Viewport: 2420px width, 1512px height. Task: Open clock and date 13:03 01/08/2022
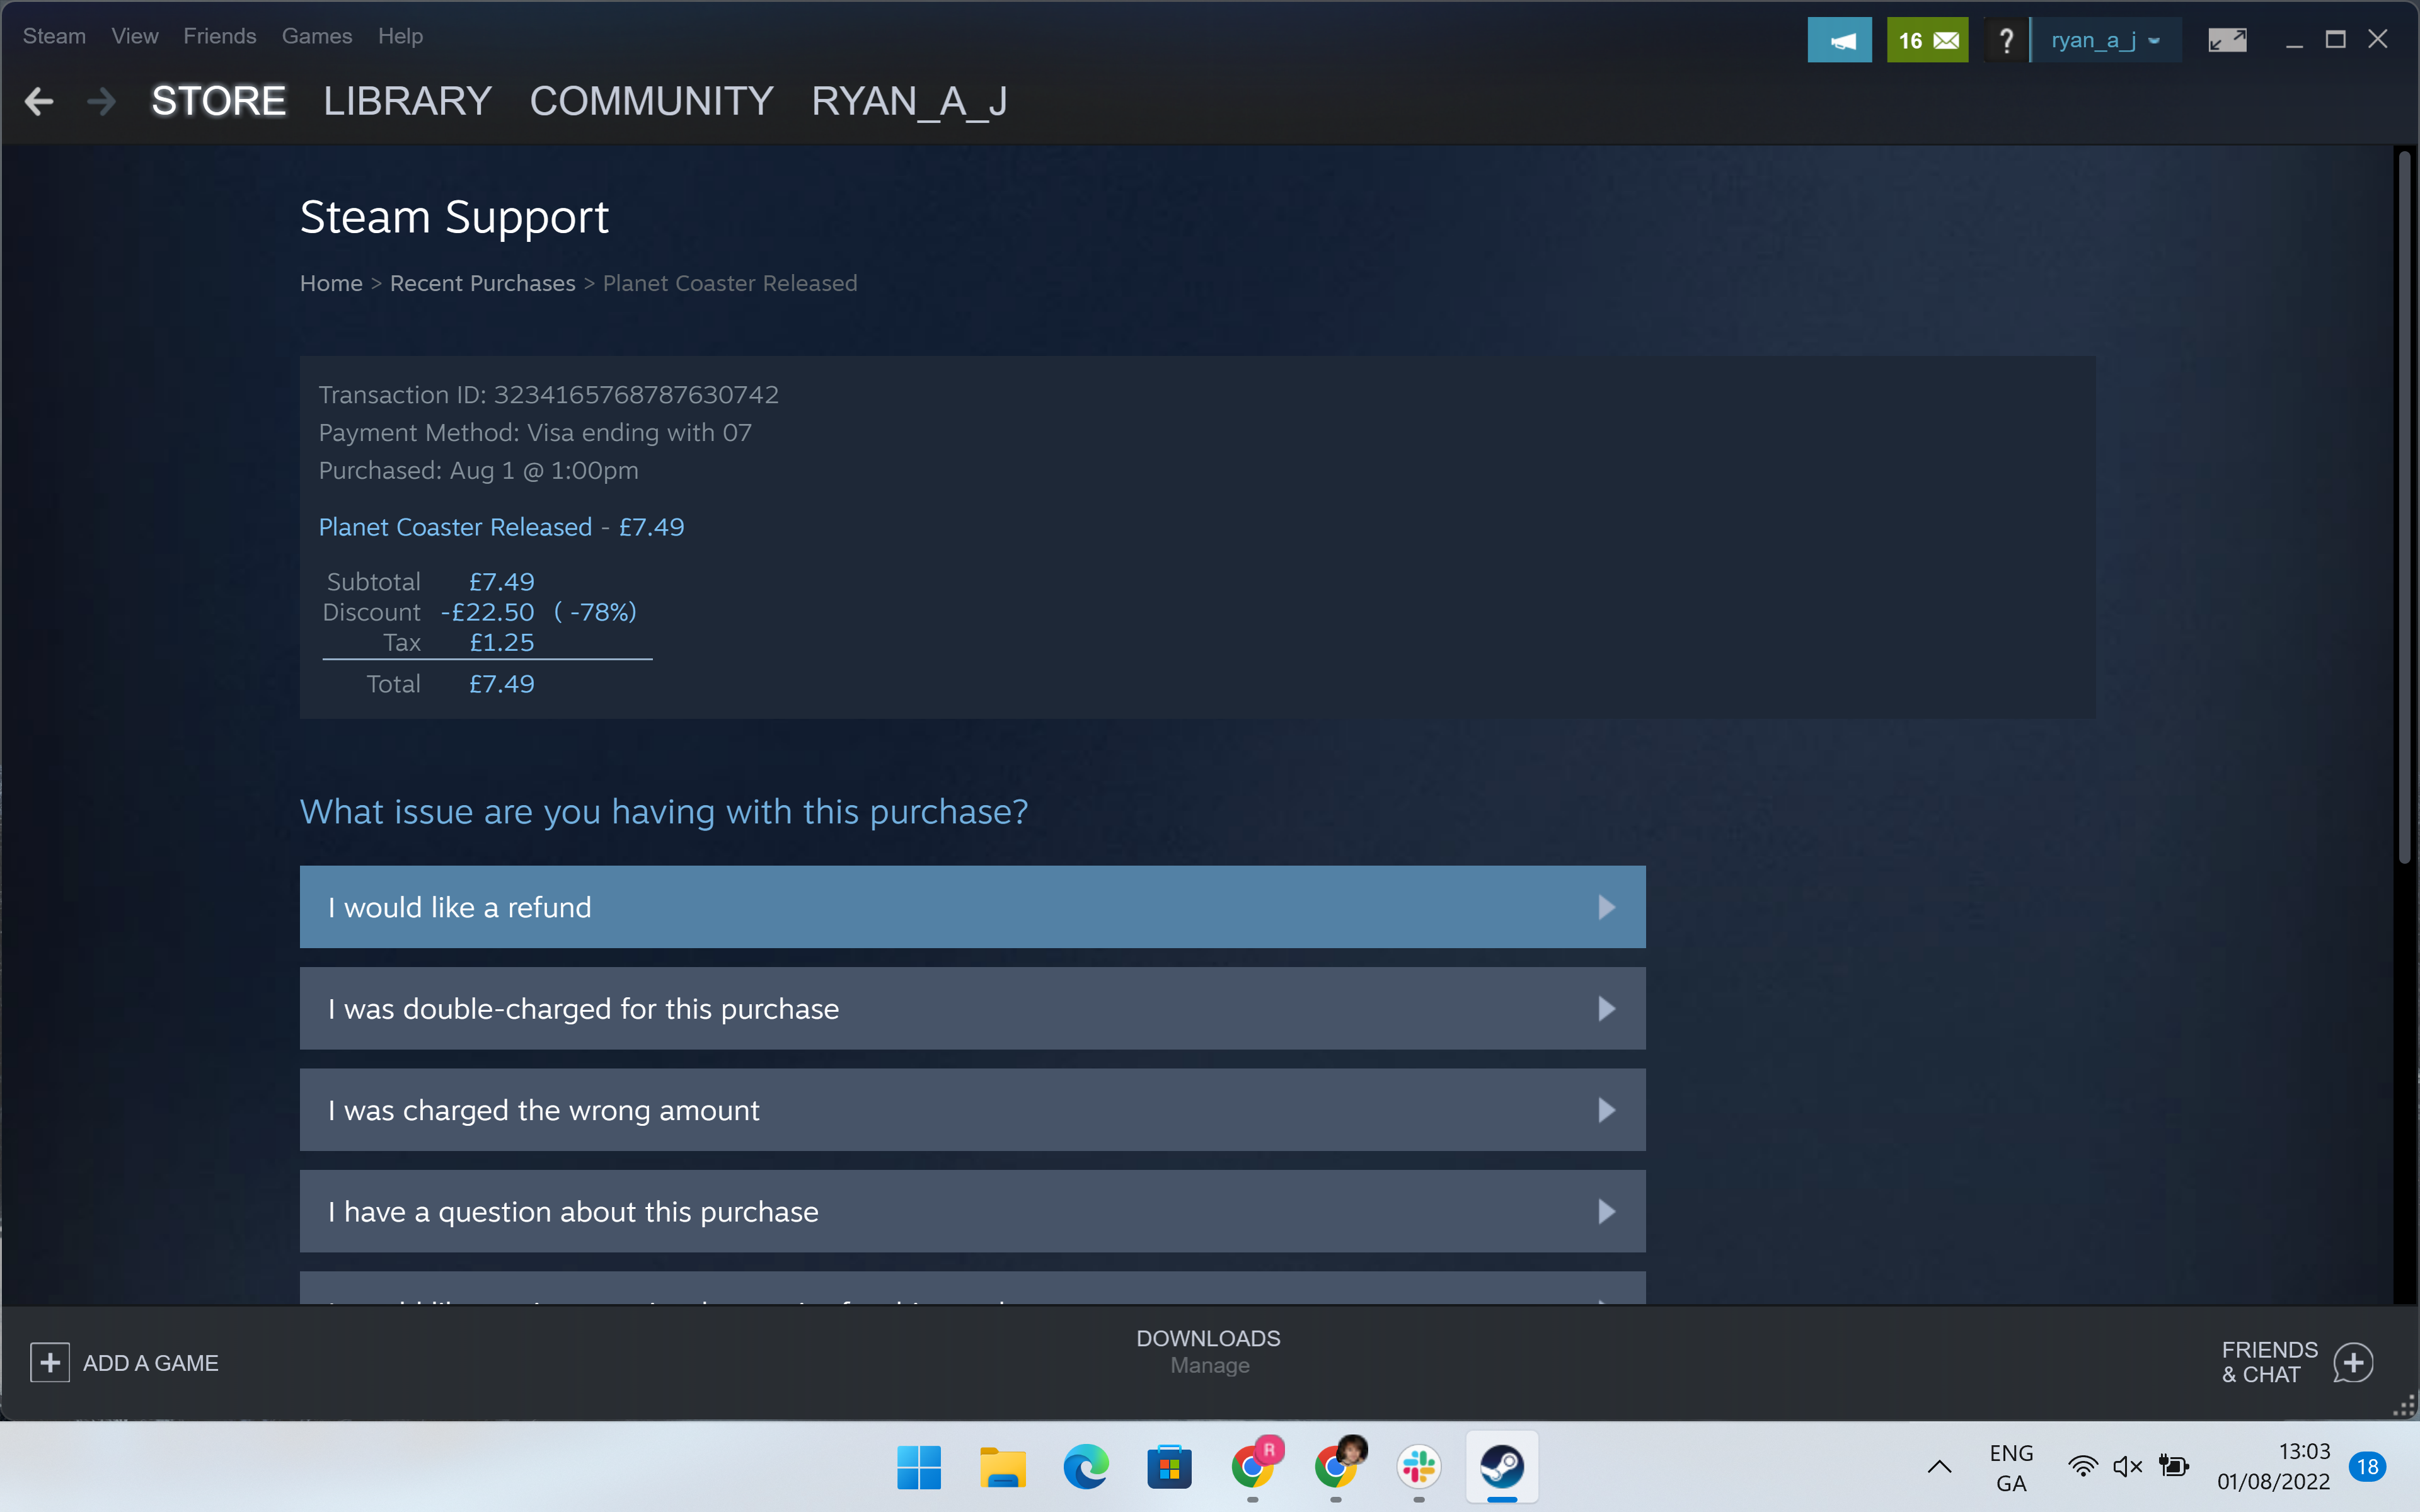[x=2273, y=1466]
